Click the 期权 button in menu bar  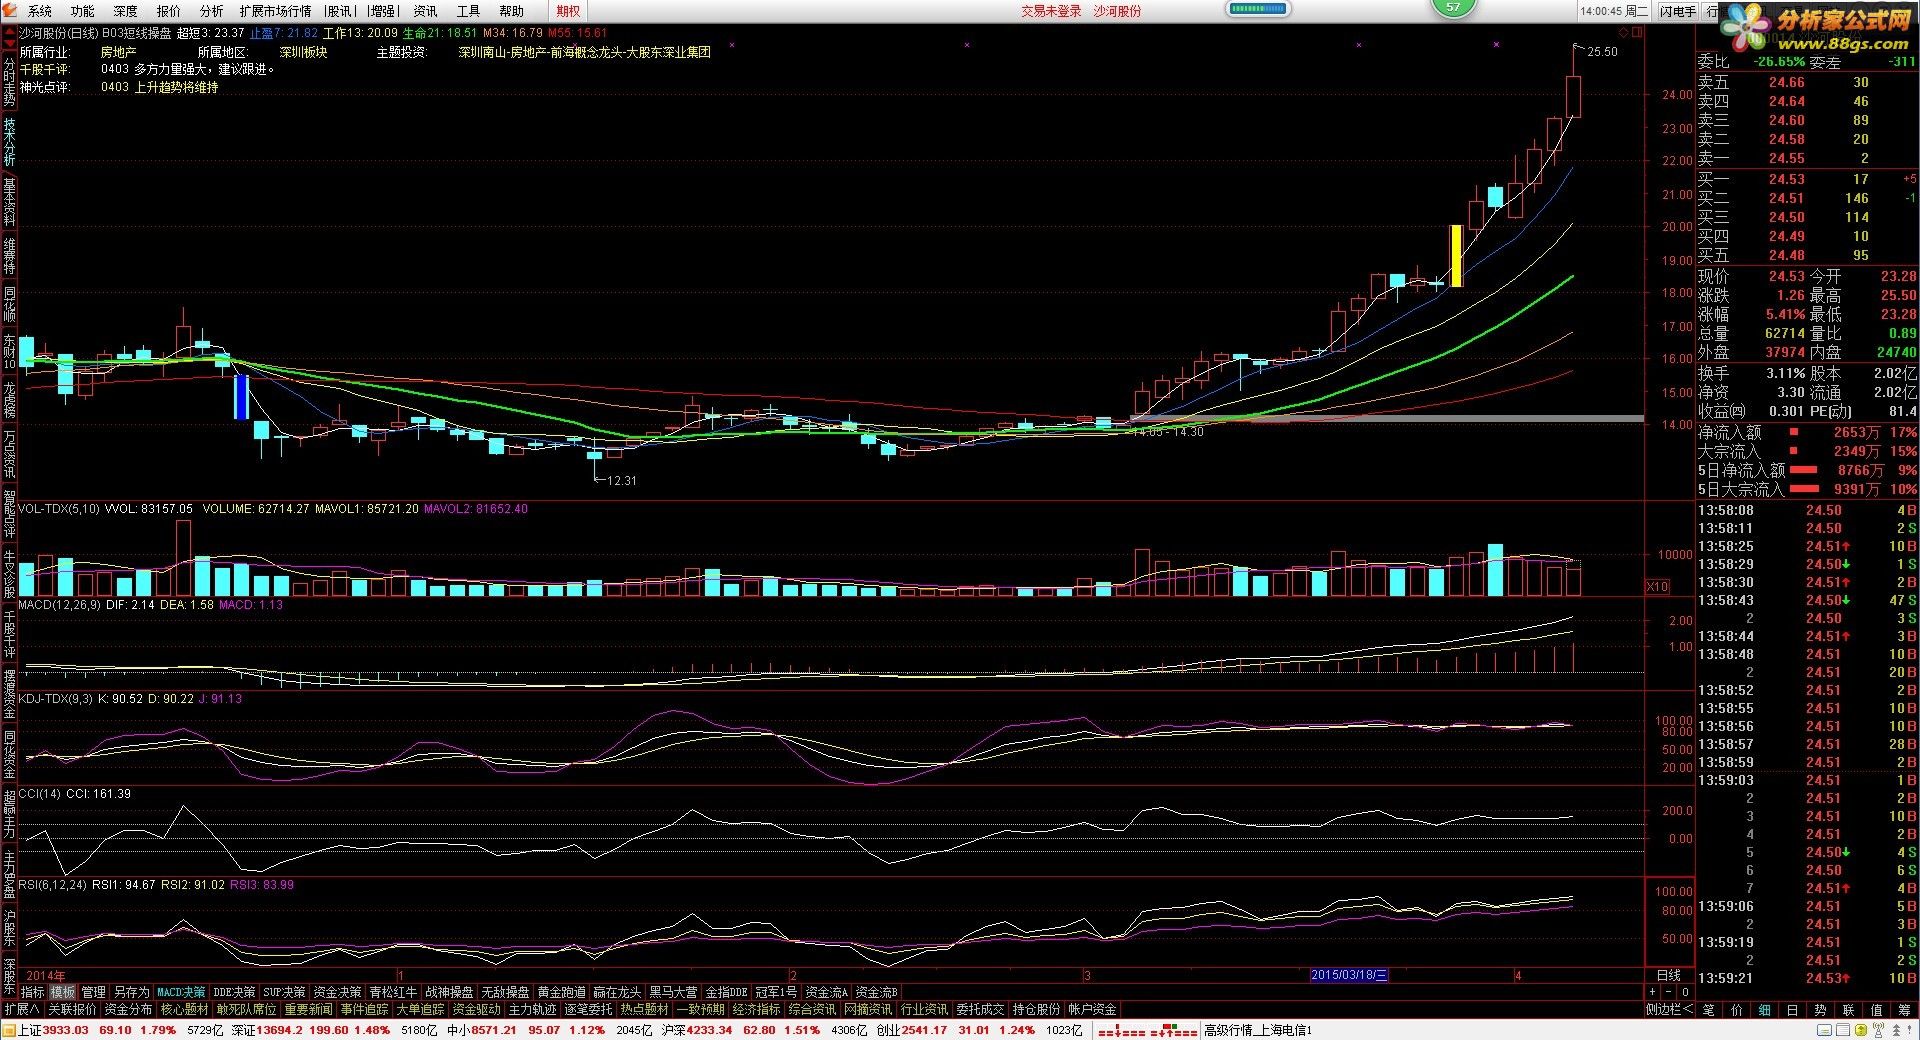point(568,11)
